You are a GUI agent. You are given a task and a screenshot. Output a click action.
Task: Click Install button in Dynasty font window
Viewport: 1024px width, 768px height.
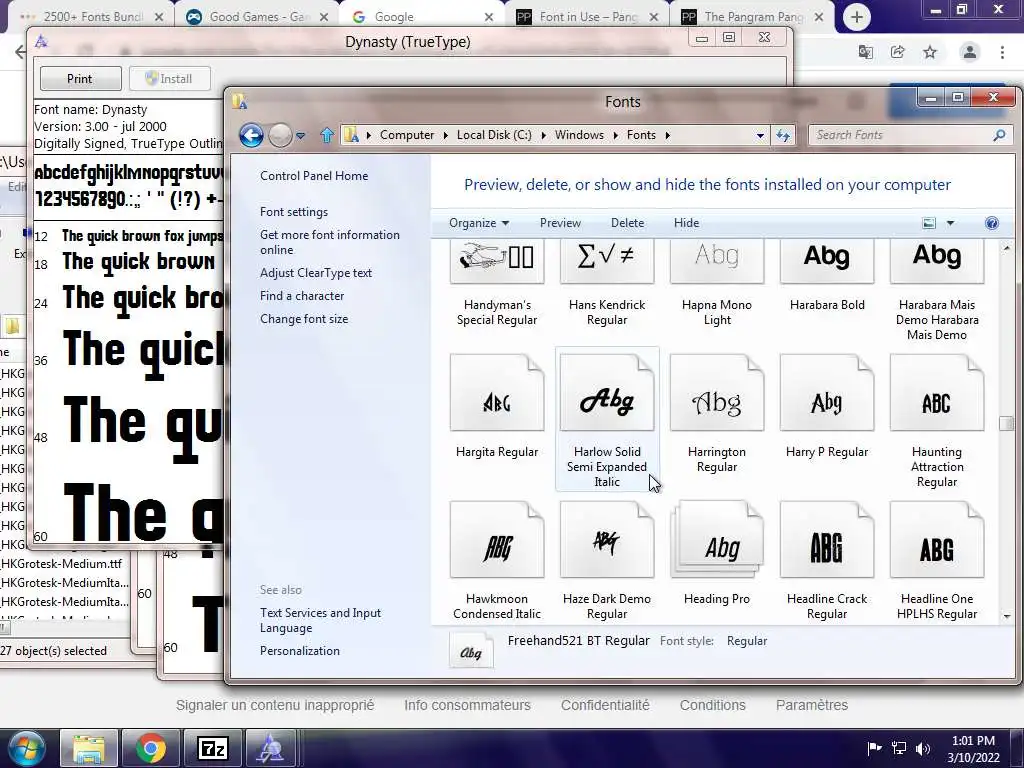[x=170, y=79]
